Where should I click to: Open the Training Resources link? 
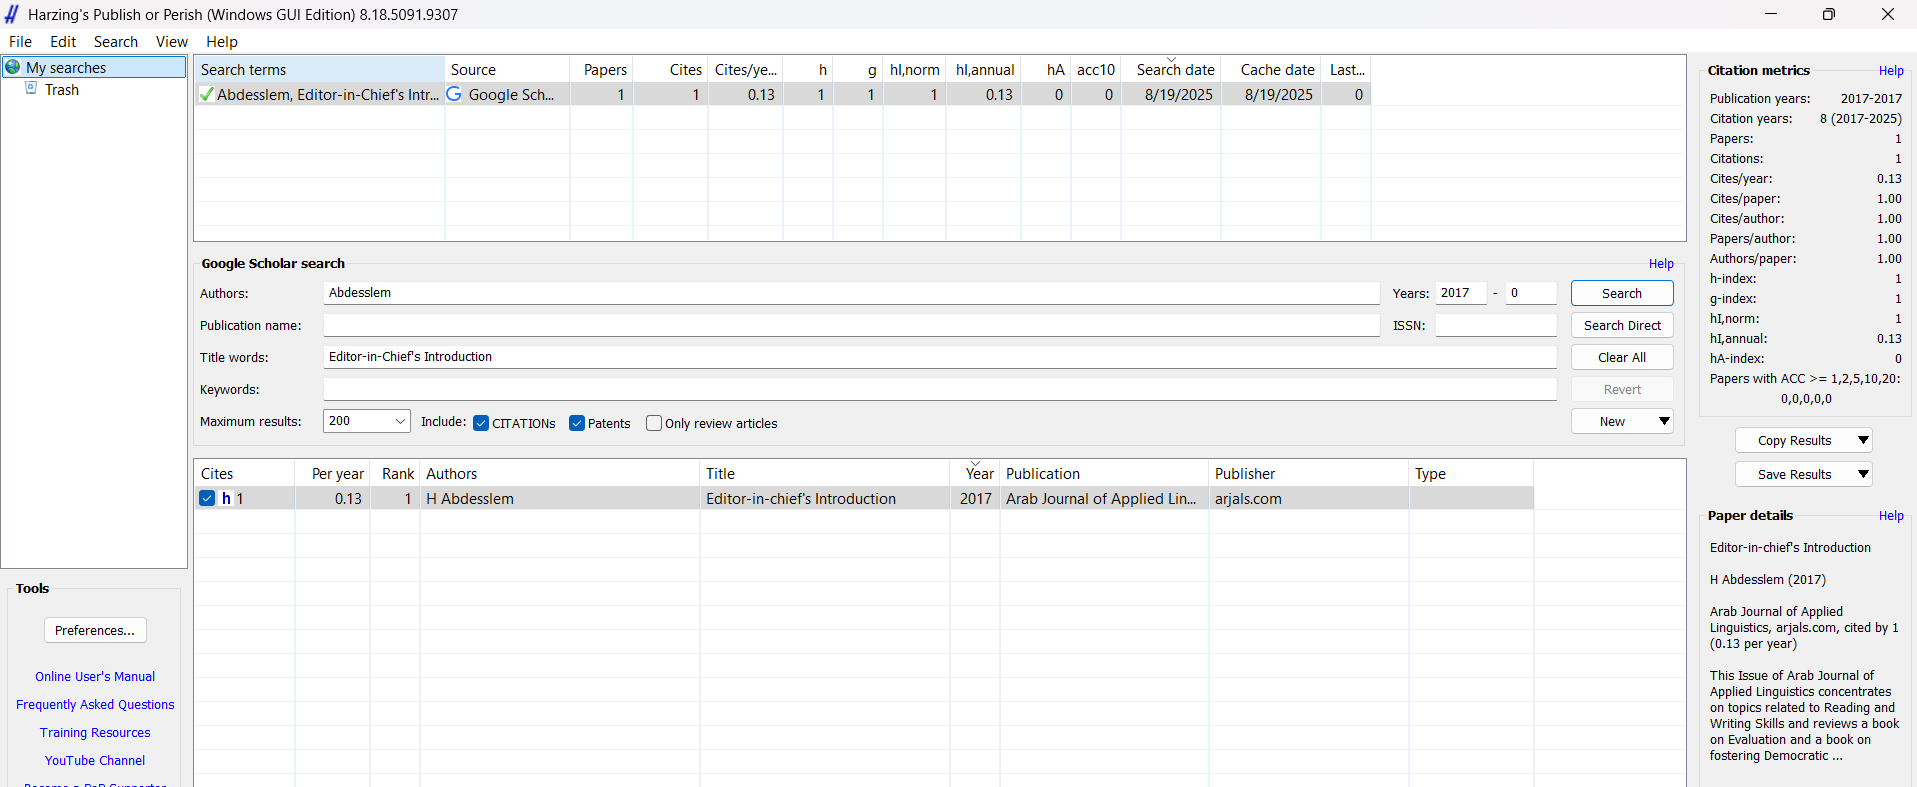click(95, 732)
